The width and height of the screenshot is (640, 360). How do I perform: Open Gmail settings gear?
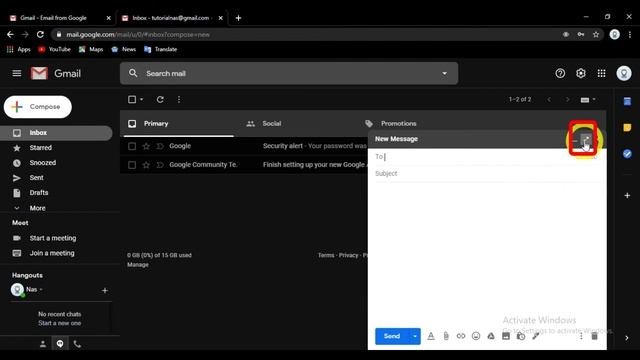coord(581,73)
